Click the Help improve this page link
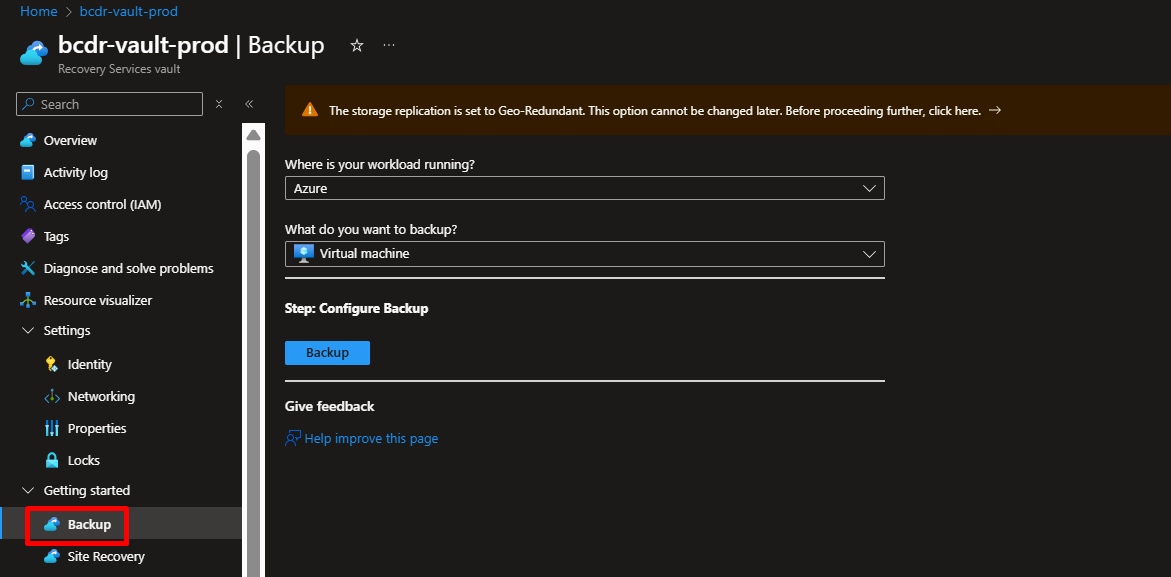The image size is (1171, 577). point(370,439)
